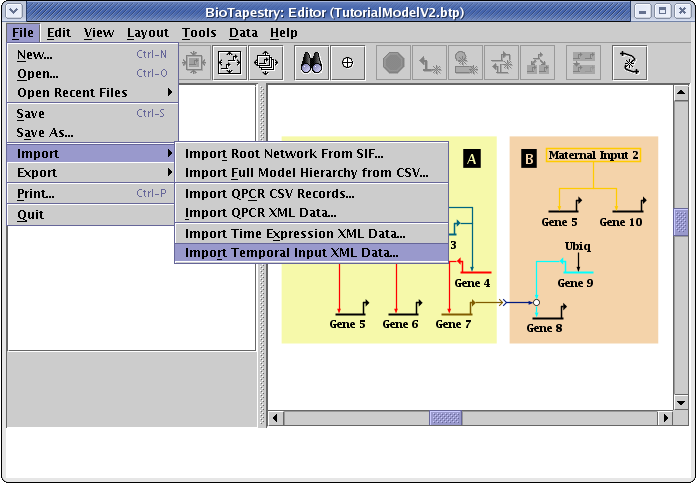Click the zoom to all models icon
Image resolution: width=696 pixels, height=483 pixels.
tap(266, 62)
